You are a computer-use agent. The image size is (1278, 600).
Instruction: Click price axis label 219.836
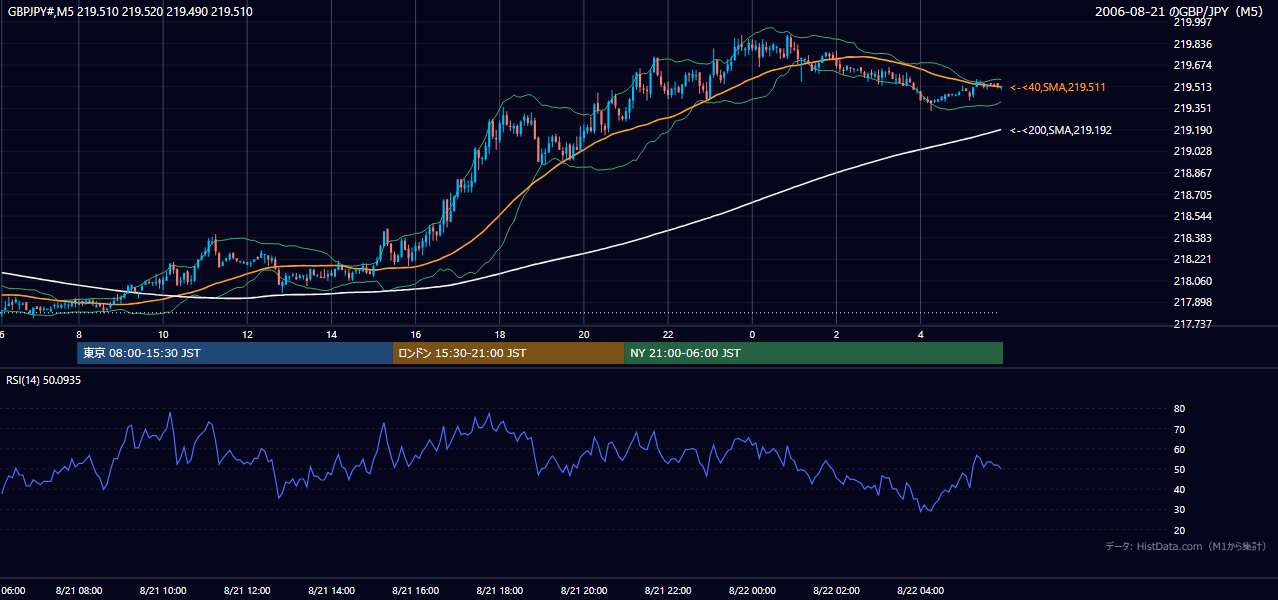pyautogui.click(x=1192, y=44)
